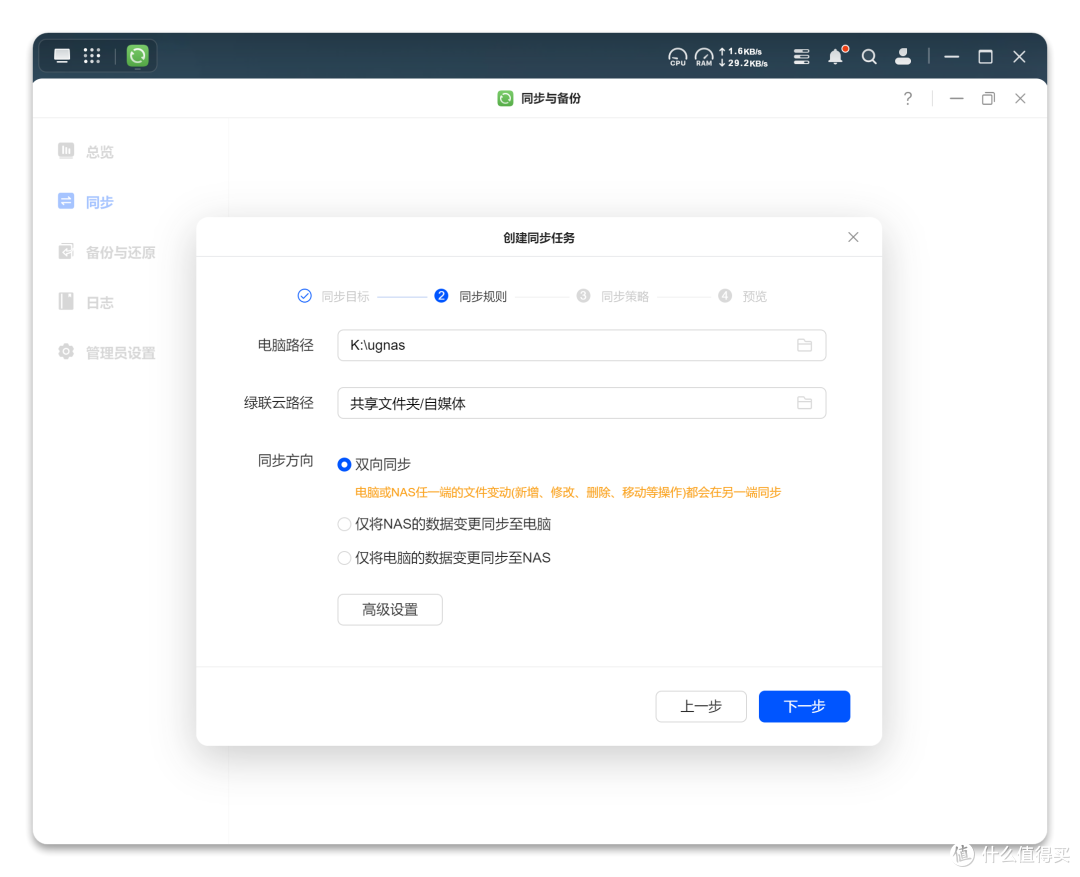The height and width of the screenshot is (877, 1080).
Task: Browse folder icon for 绿联云路径
Action: tap(804, 403)
